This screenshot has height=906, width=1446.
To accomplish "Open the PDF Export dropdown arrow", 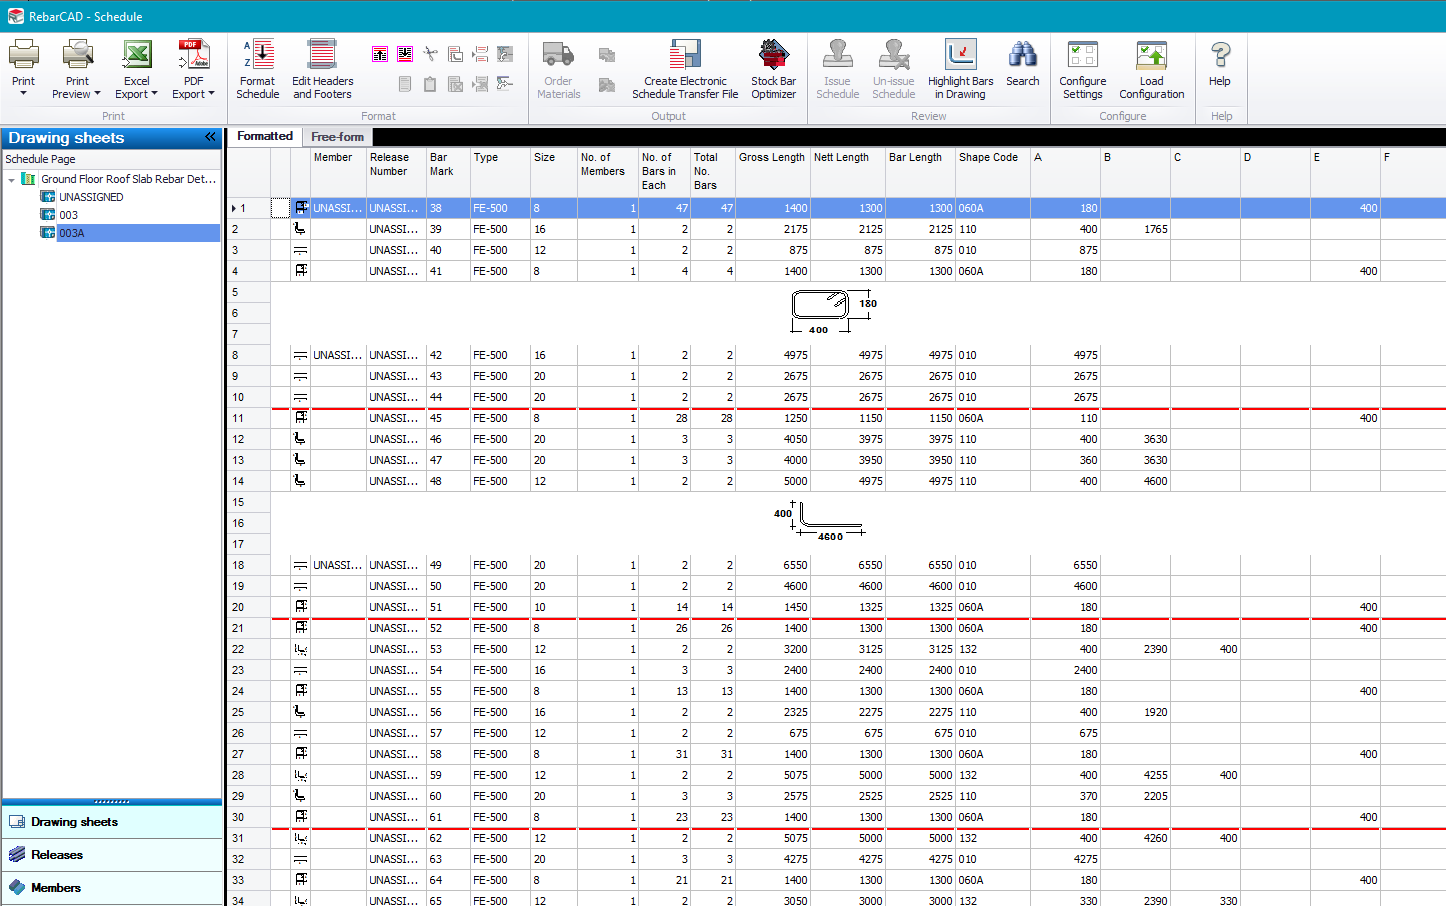I will coord(211,94).
